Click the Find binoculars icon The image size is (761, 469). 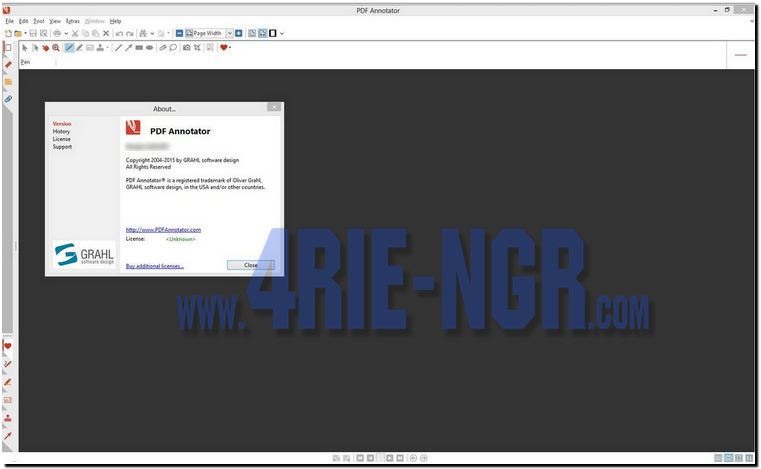point(143,34)
